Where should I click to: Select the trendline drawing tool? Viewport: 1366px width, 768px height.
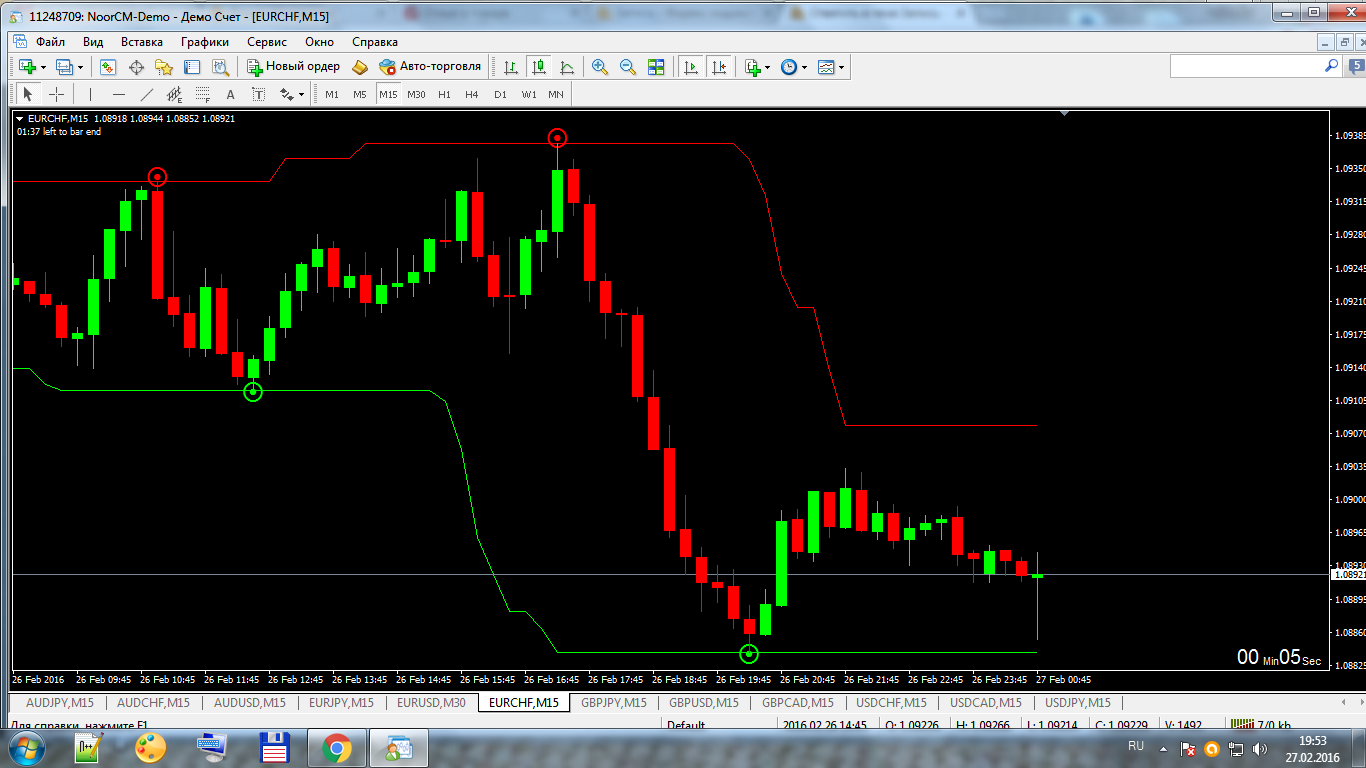click(147, 94)
